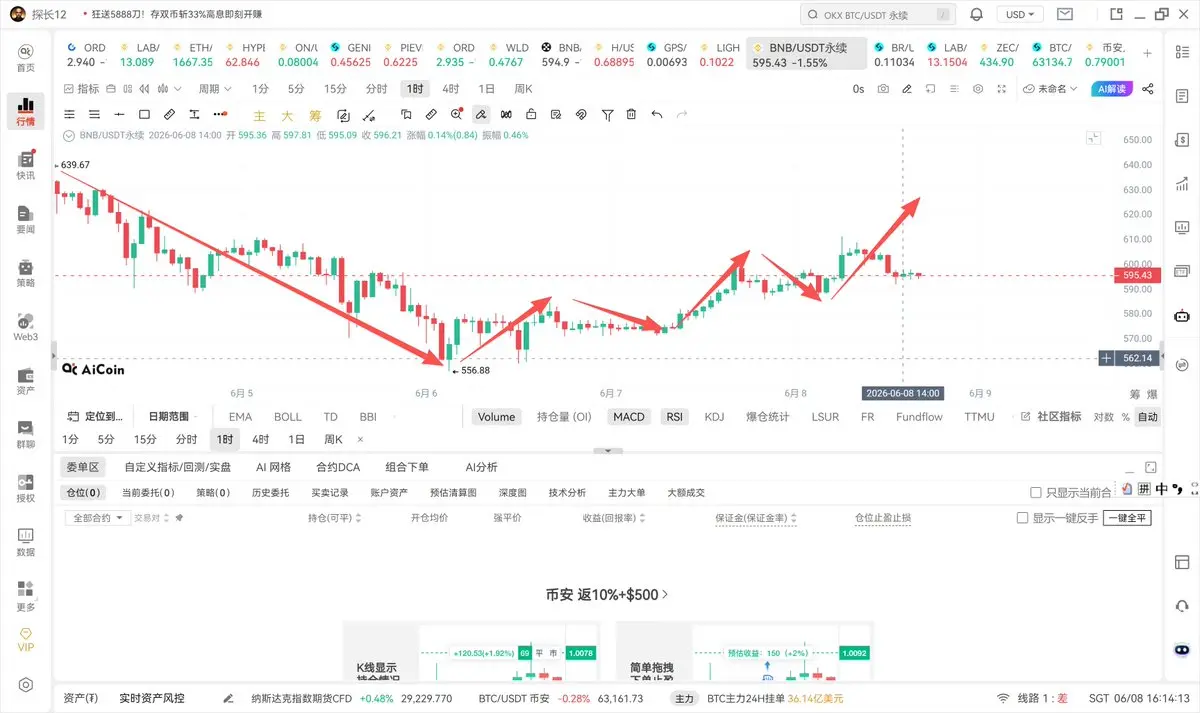Click the 对数 log scale option

(x=1103, y=417)
